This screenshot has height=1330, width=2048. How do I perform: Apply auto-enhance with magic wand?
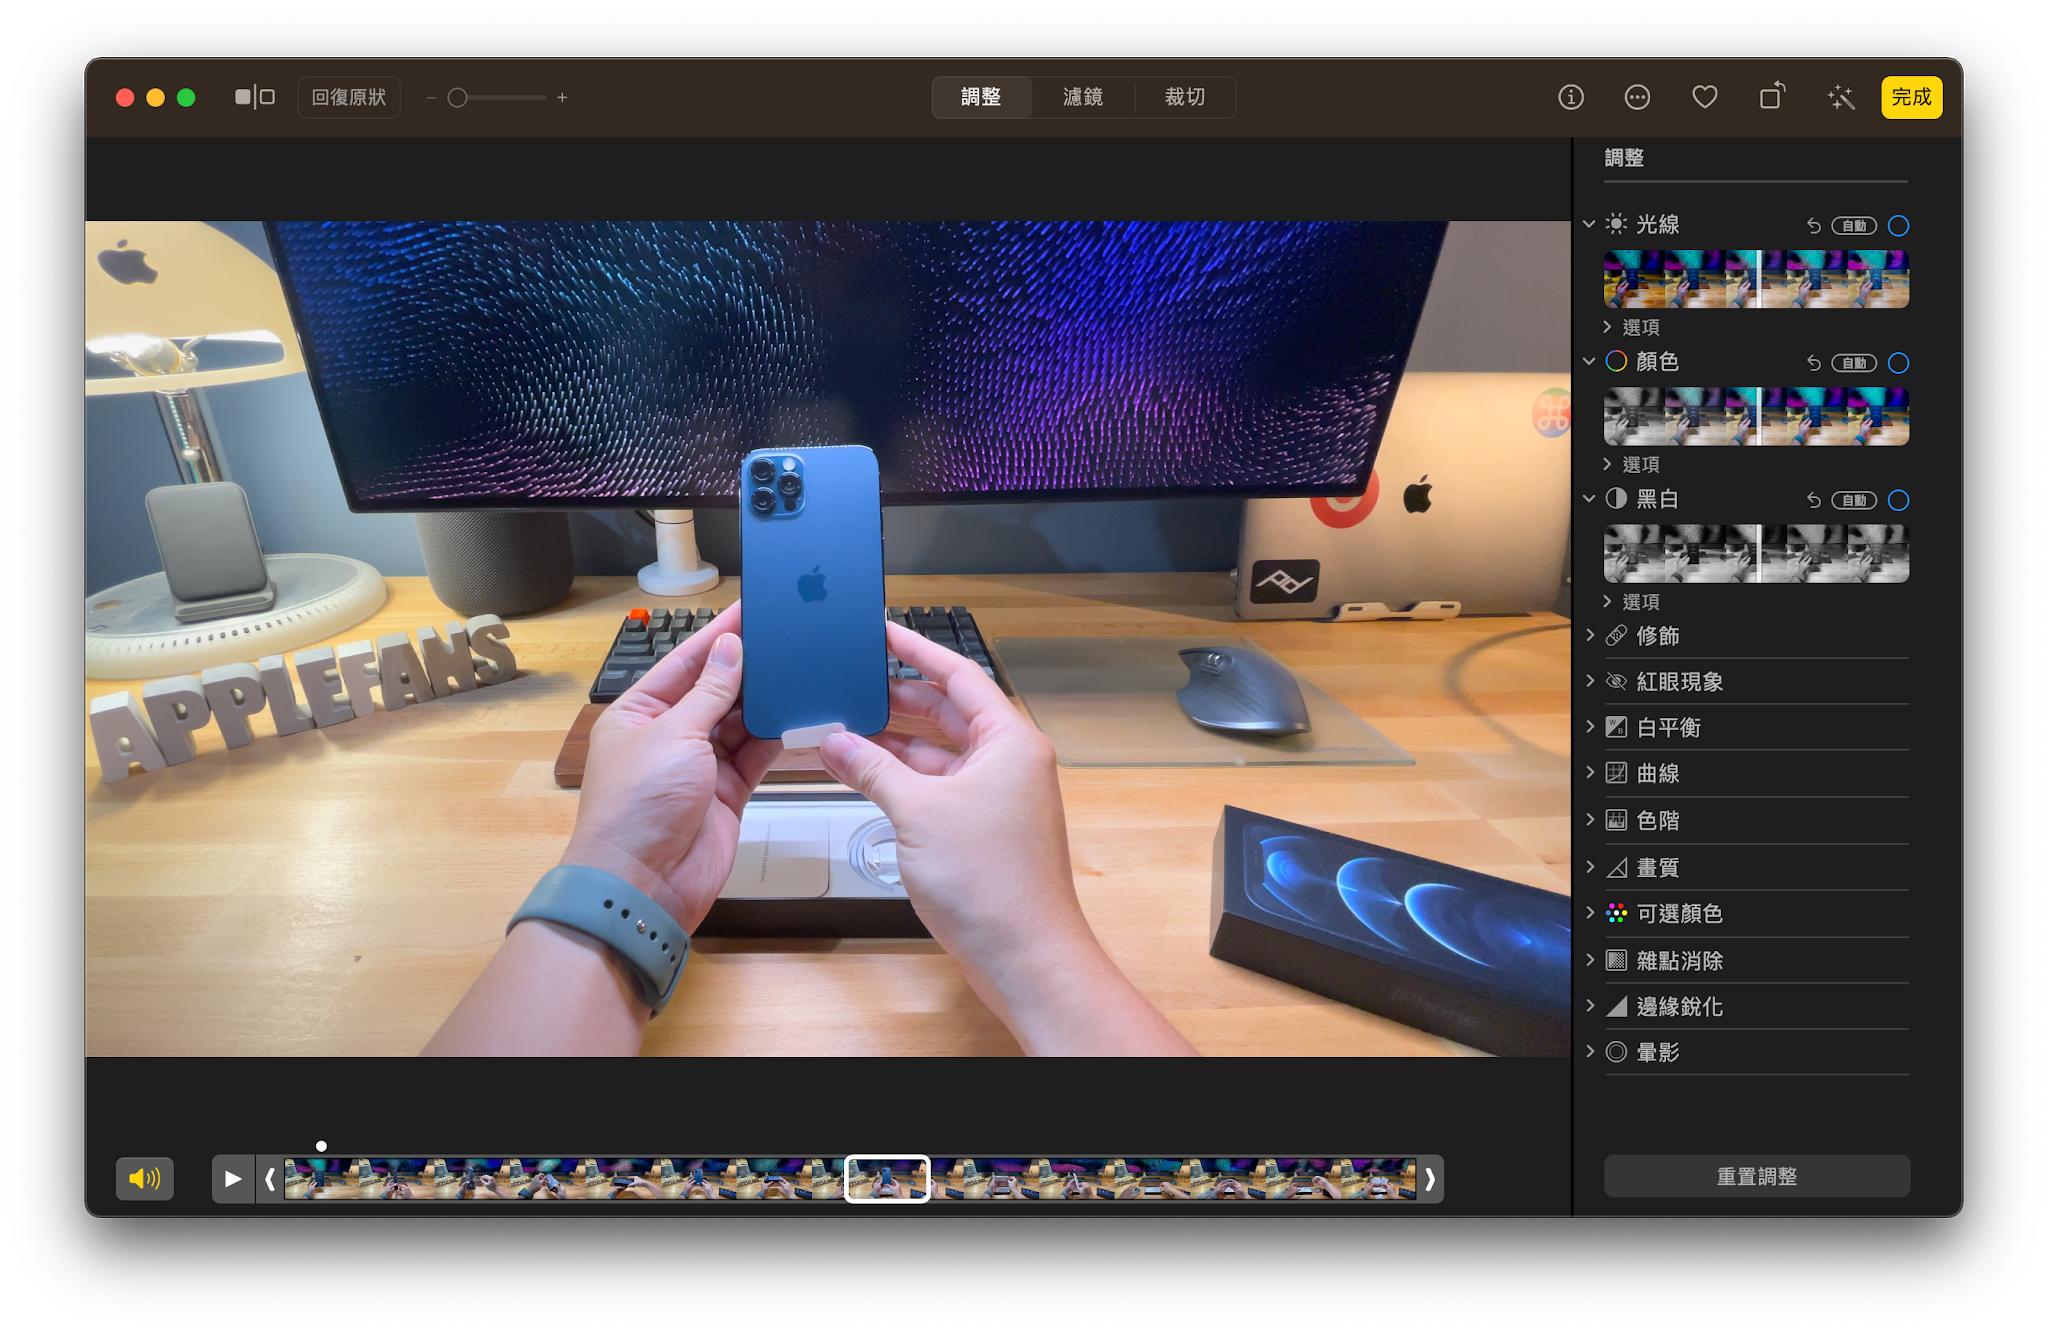(1840, 97)
